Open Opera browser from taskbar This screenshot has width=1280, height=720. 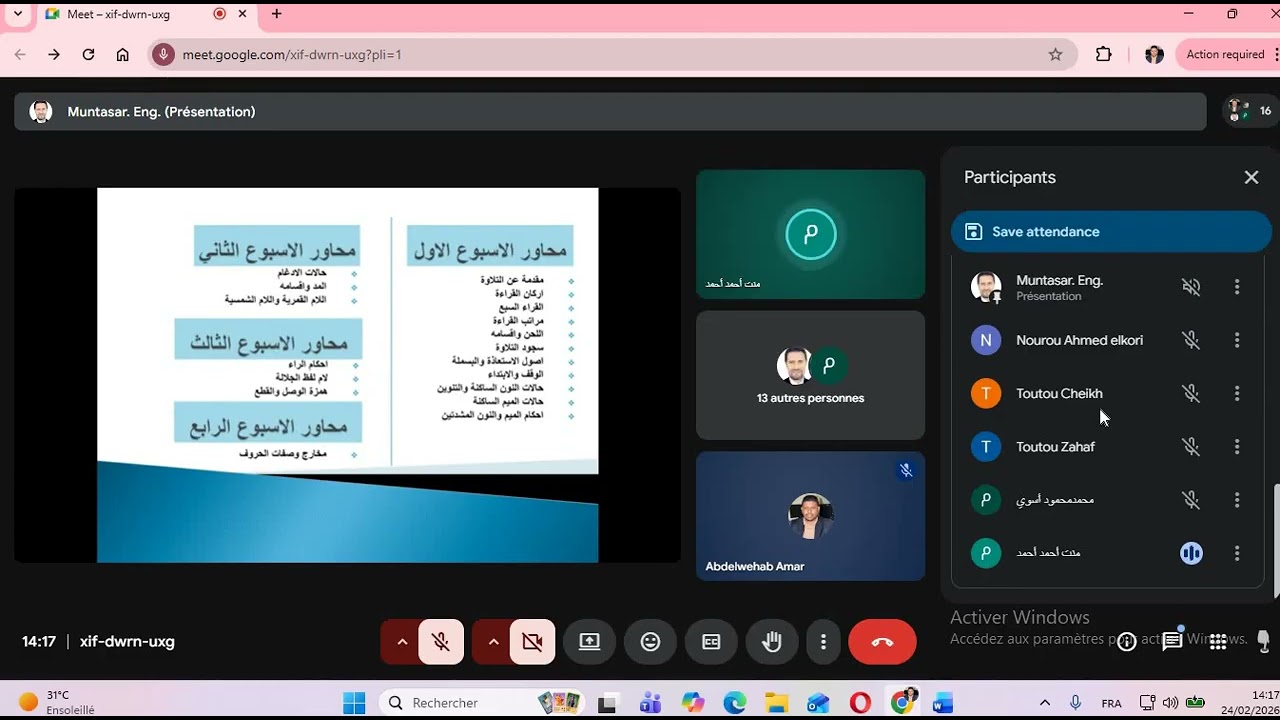click(861, 703)
